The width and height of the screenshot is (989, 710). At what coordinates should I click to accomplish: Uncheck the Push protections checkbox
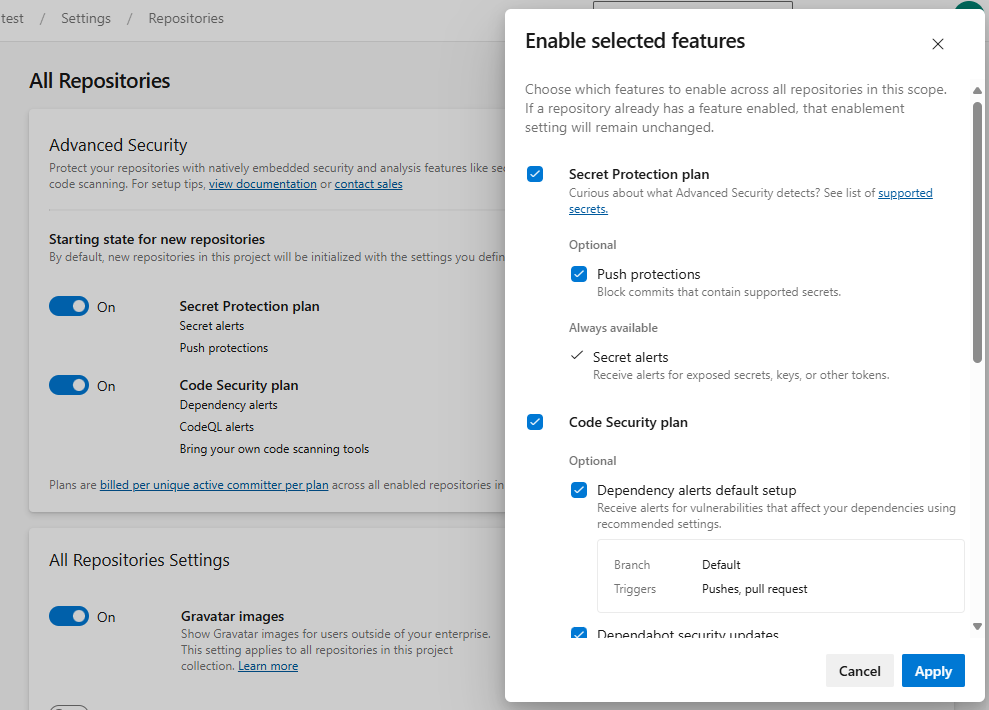[579, 274]
